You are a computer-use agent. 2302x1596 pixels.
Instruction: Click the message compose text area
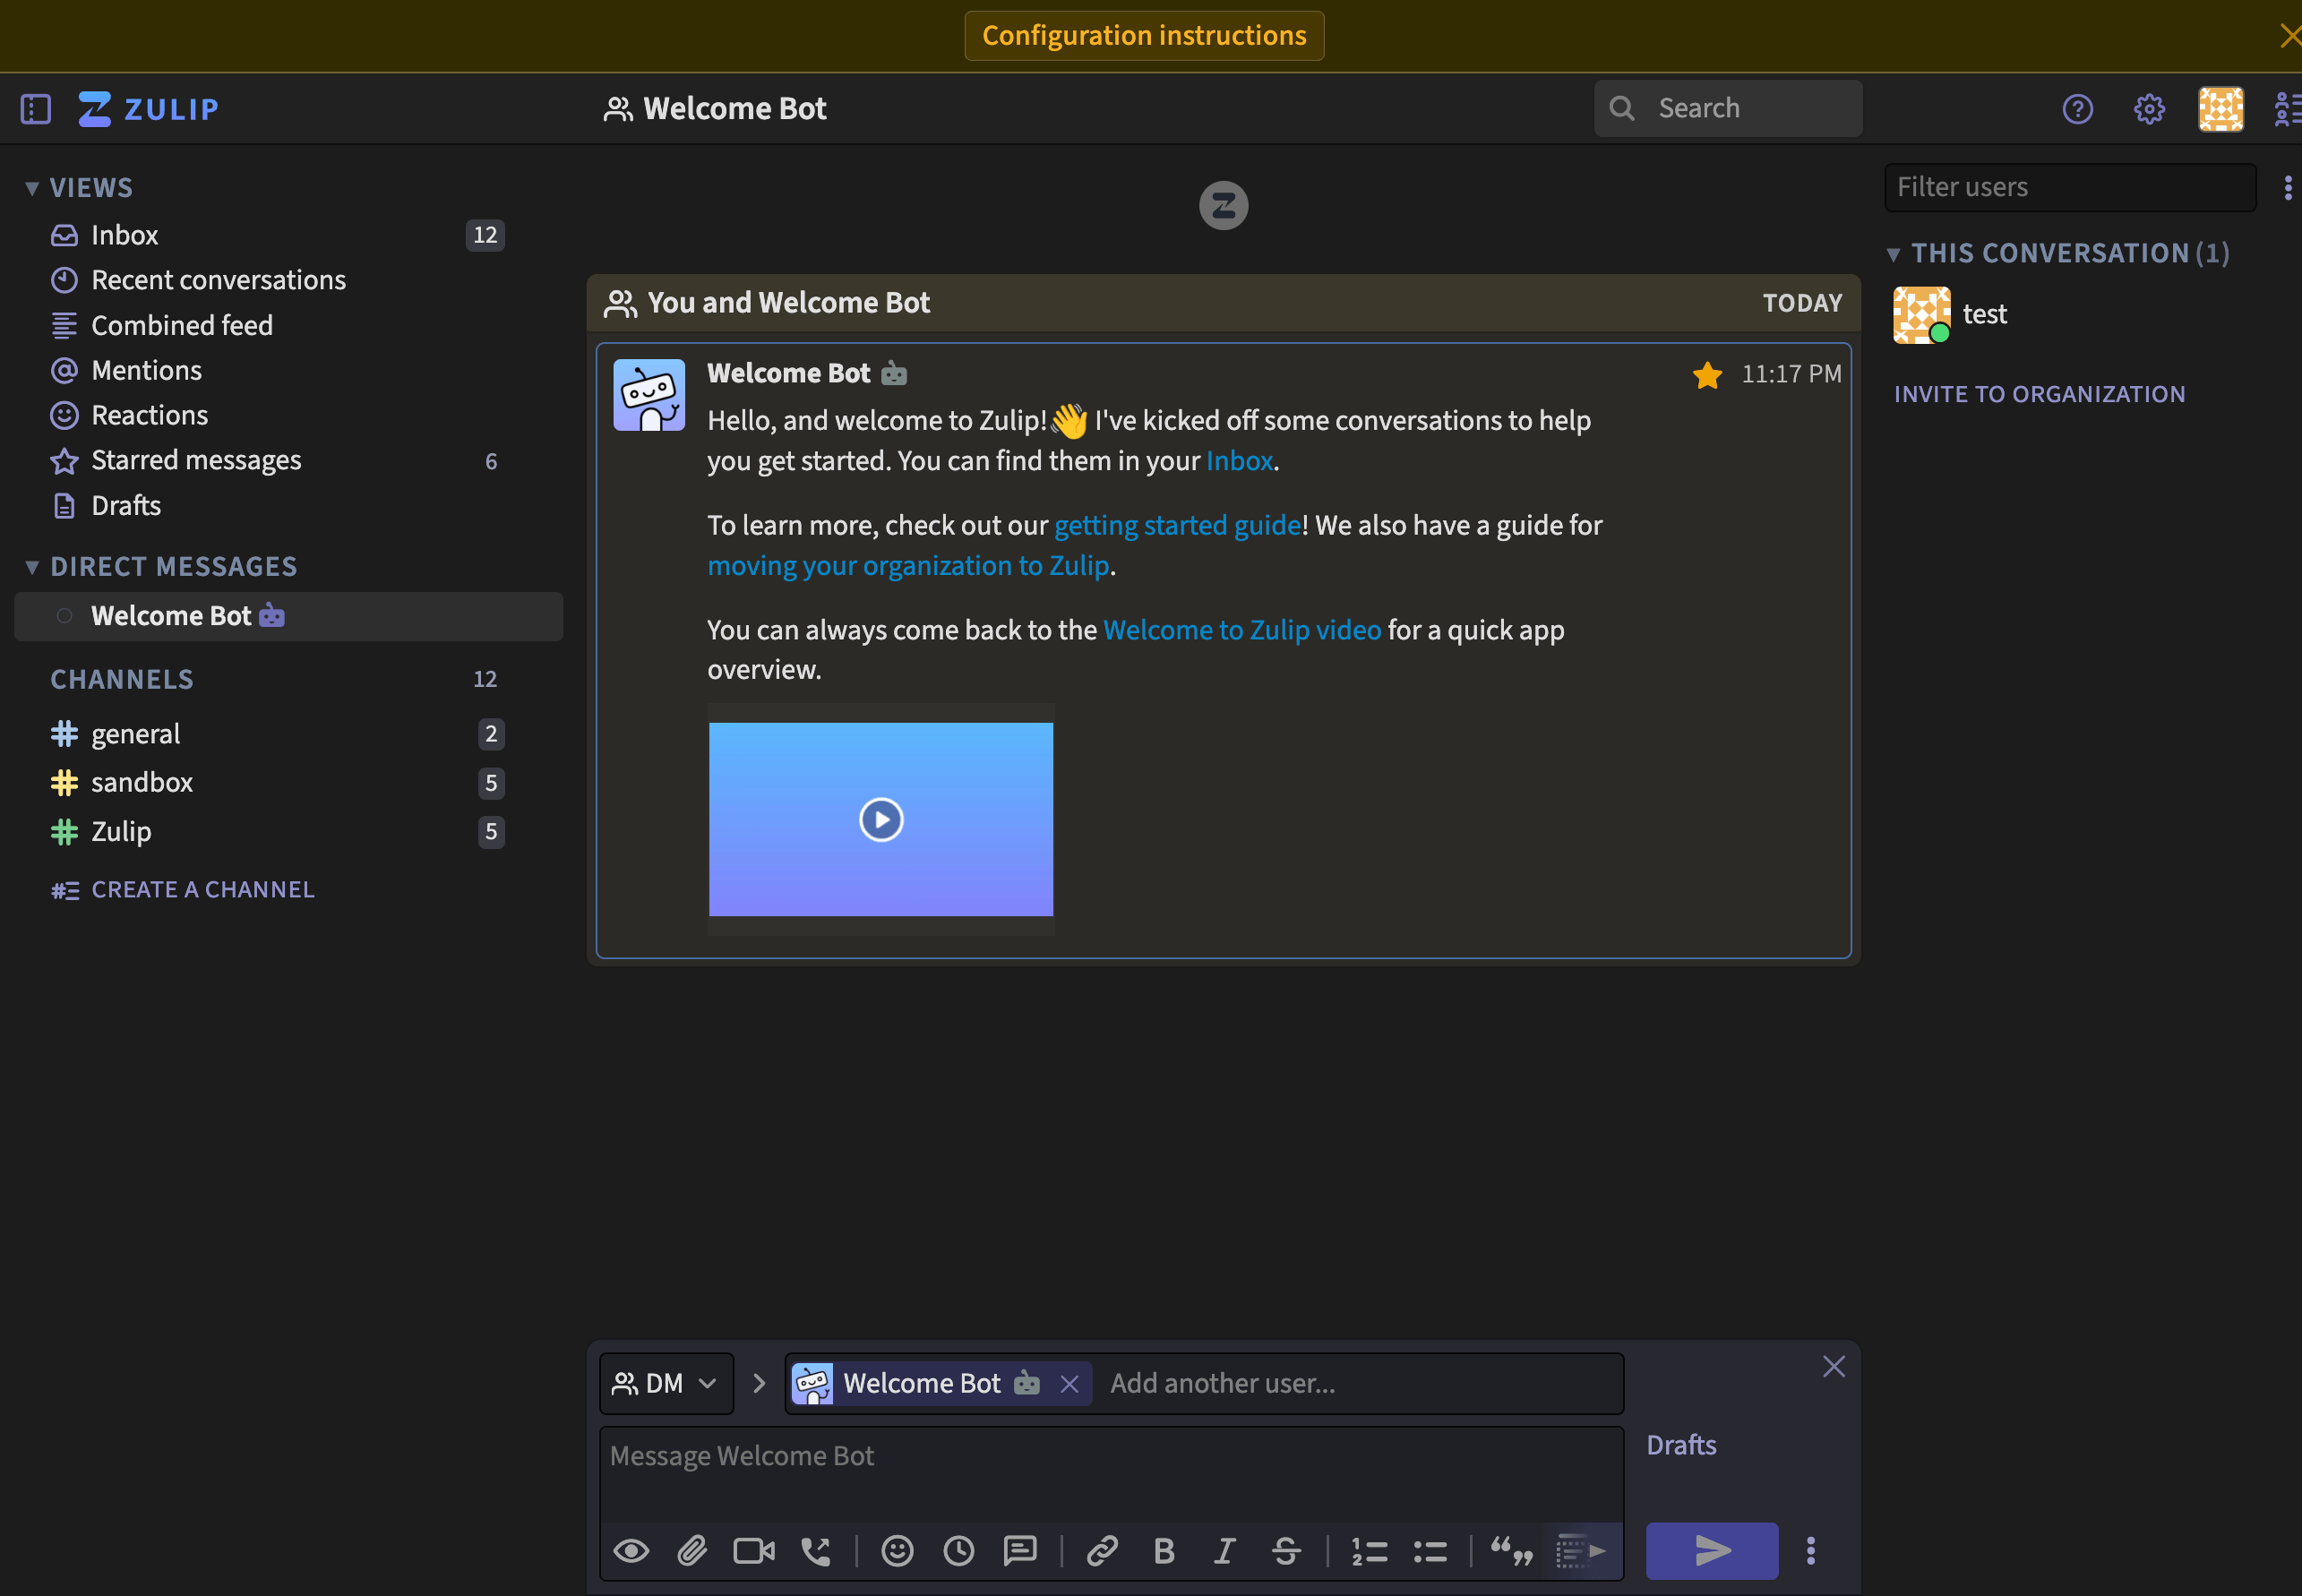point(1111,1476)
